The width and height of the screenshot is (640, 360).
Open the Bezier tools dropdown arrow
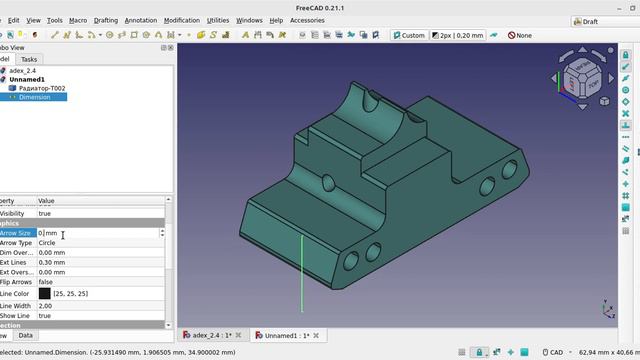pyautogui.click(x=180, y=35)
